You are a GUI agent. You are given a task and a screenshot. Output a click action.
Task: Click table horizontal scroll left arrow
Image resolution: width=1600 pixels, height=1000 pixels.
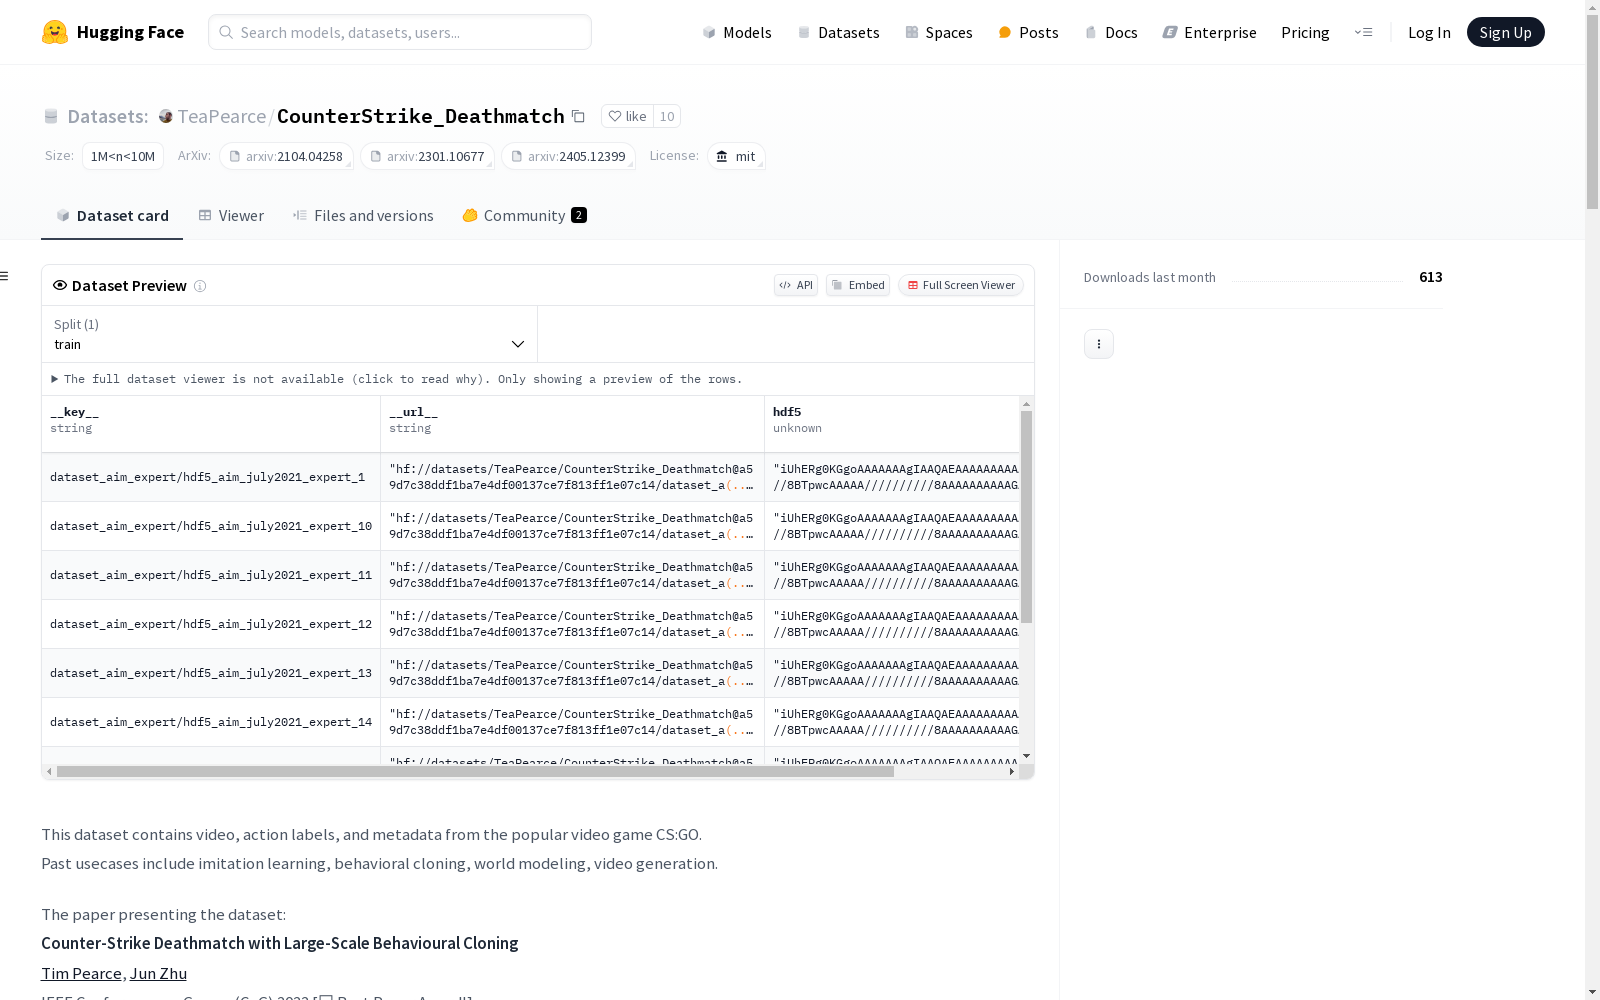tap(49, 772)
